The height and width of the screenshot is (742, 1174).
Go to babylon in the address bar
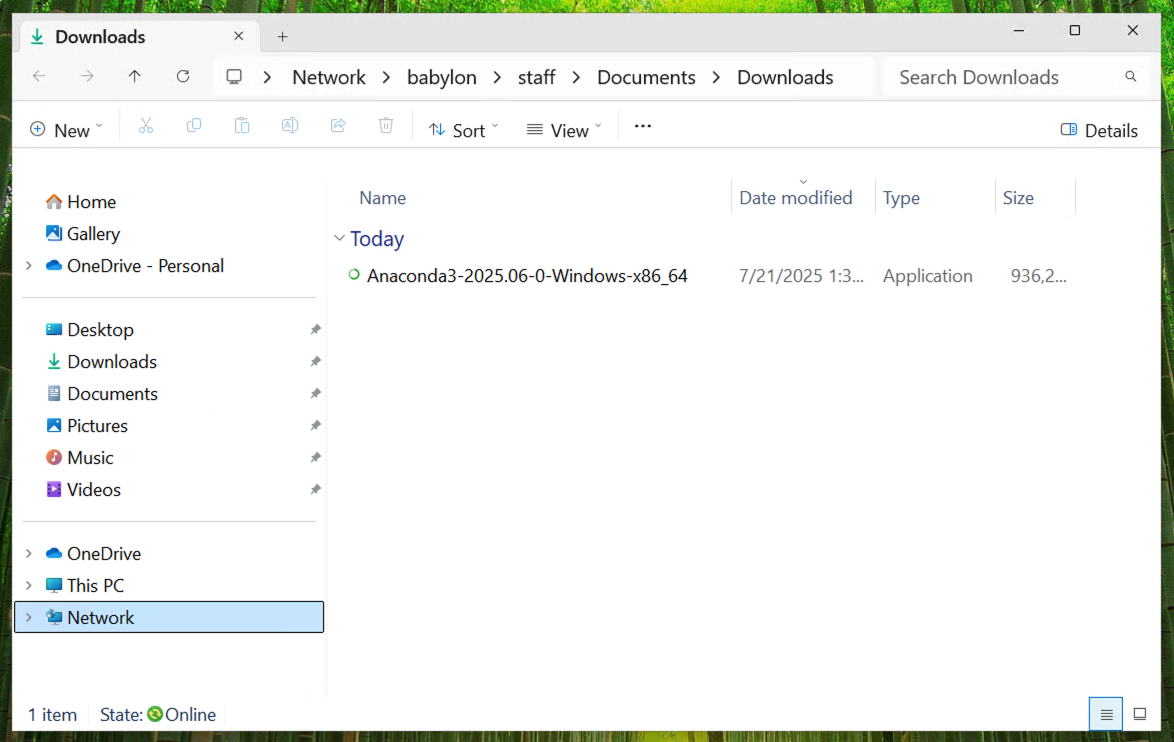442,77
